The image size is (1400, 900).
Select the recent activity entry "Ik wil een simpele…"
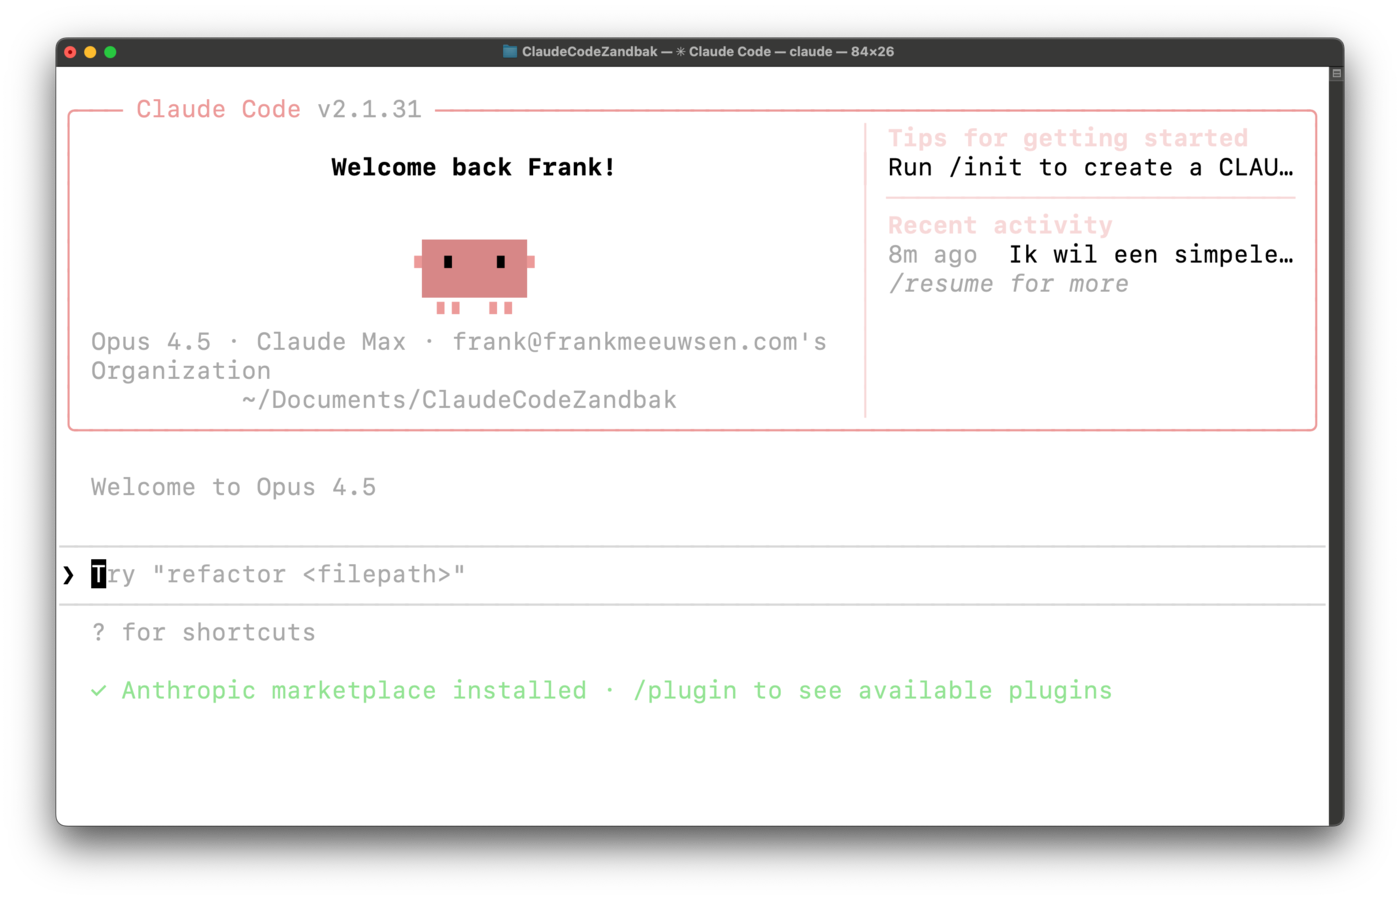[1150, 256]
